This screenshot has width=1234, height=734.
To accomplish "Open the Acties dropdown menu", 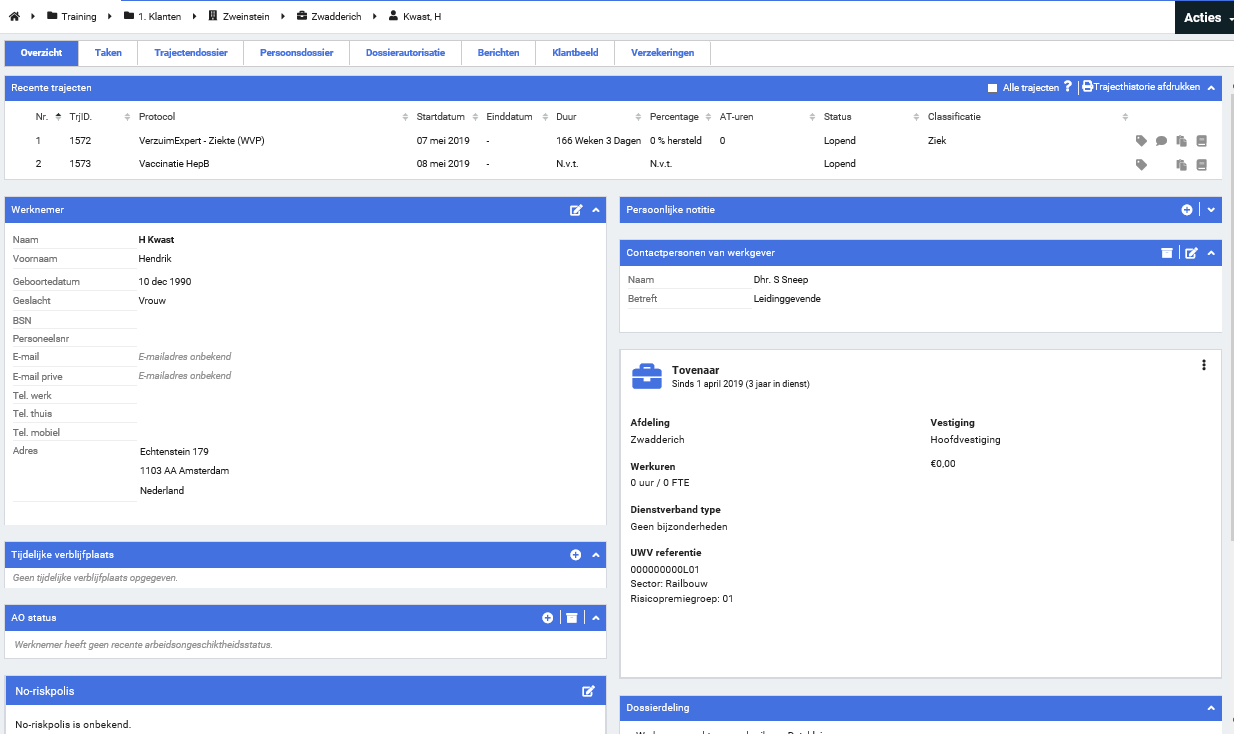I will click(x=1204, y=17).
